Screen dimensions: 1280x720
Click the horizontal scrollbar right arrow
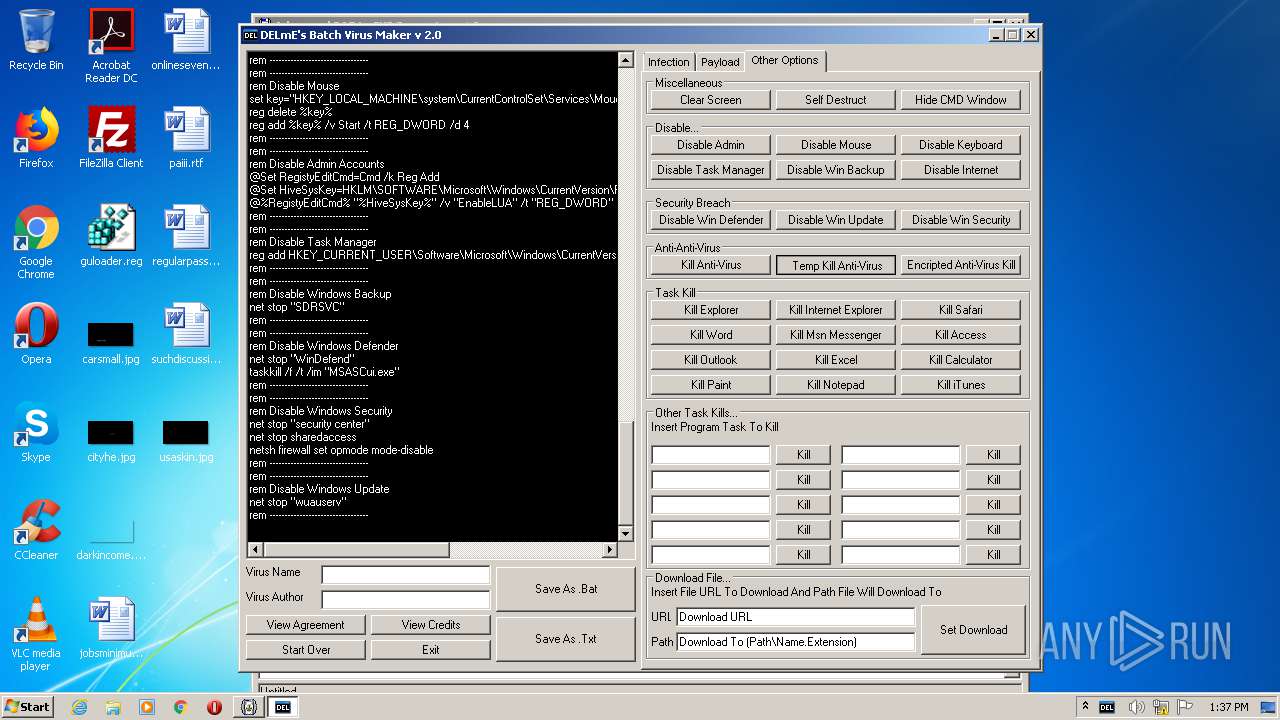point(610,550)
